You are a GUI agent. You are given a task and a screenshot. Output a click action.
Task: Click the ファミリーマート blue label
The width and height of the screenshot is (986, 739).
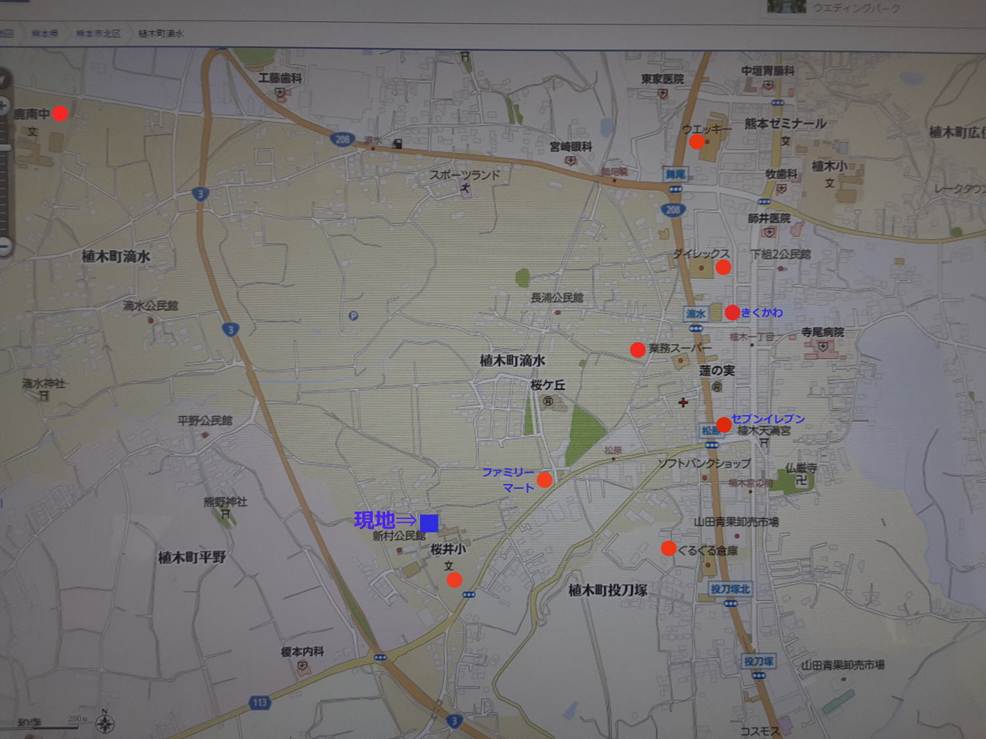508,479
